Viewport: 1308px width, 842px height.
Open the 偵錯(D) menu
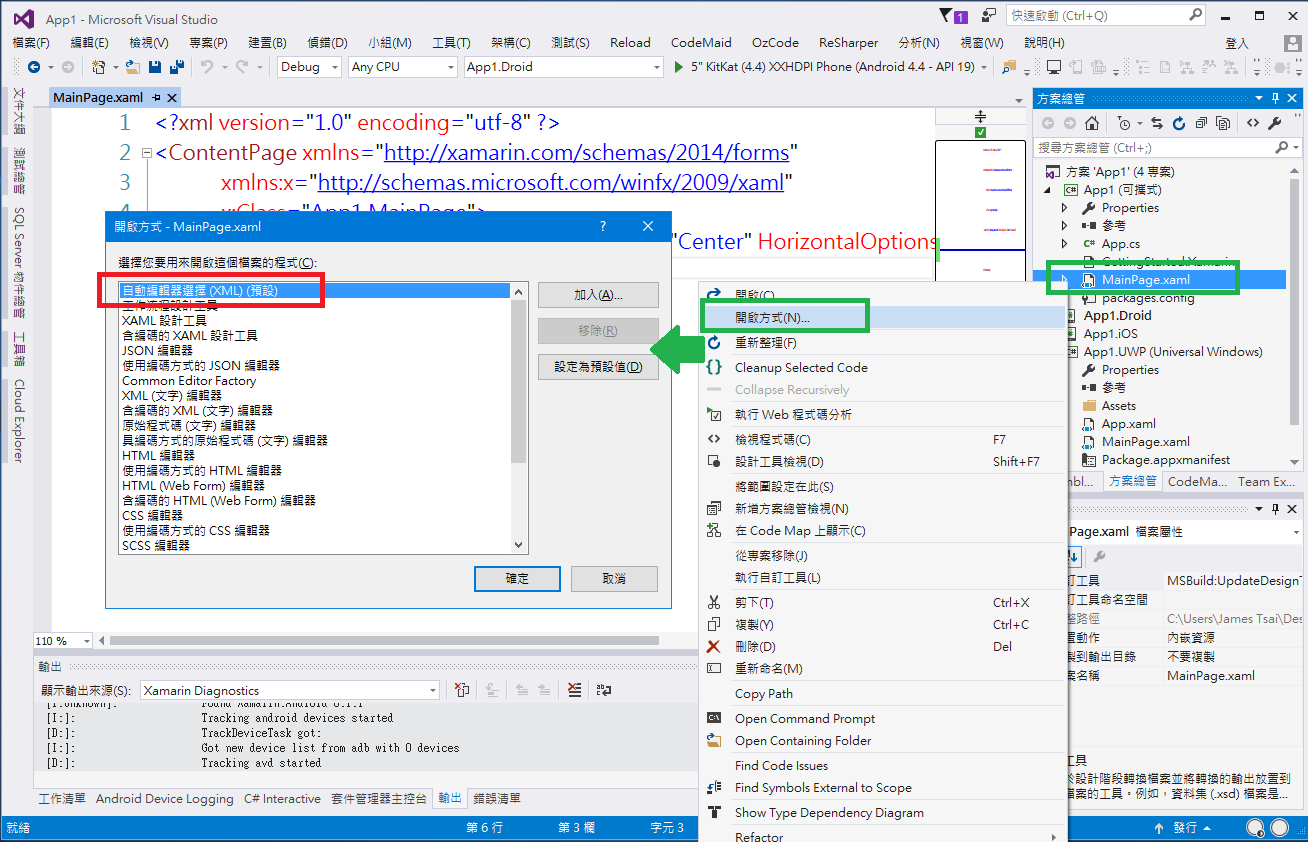327,43
